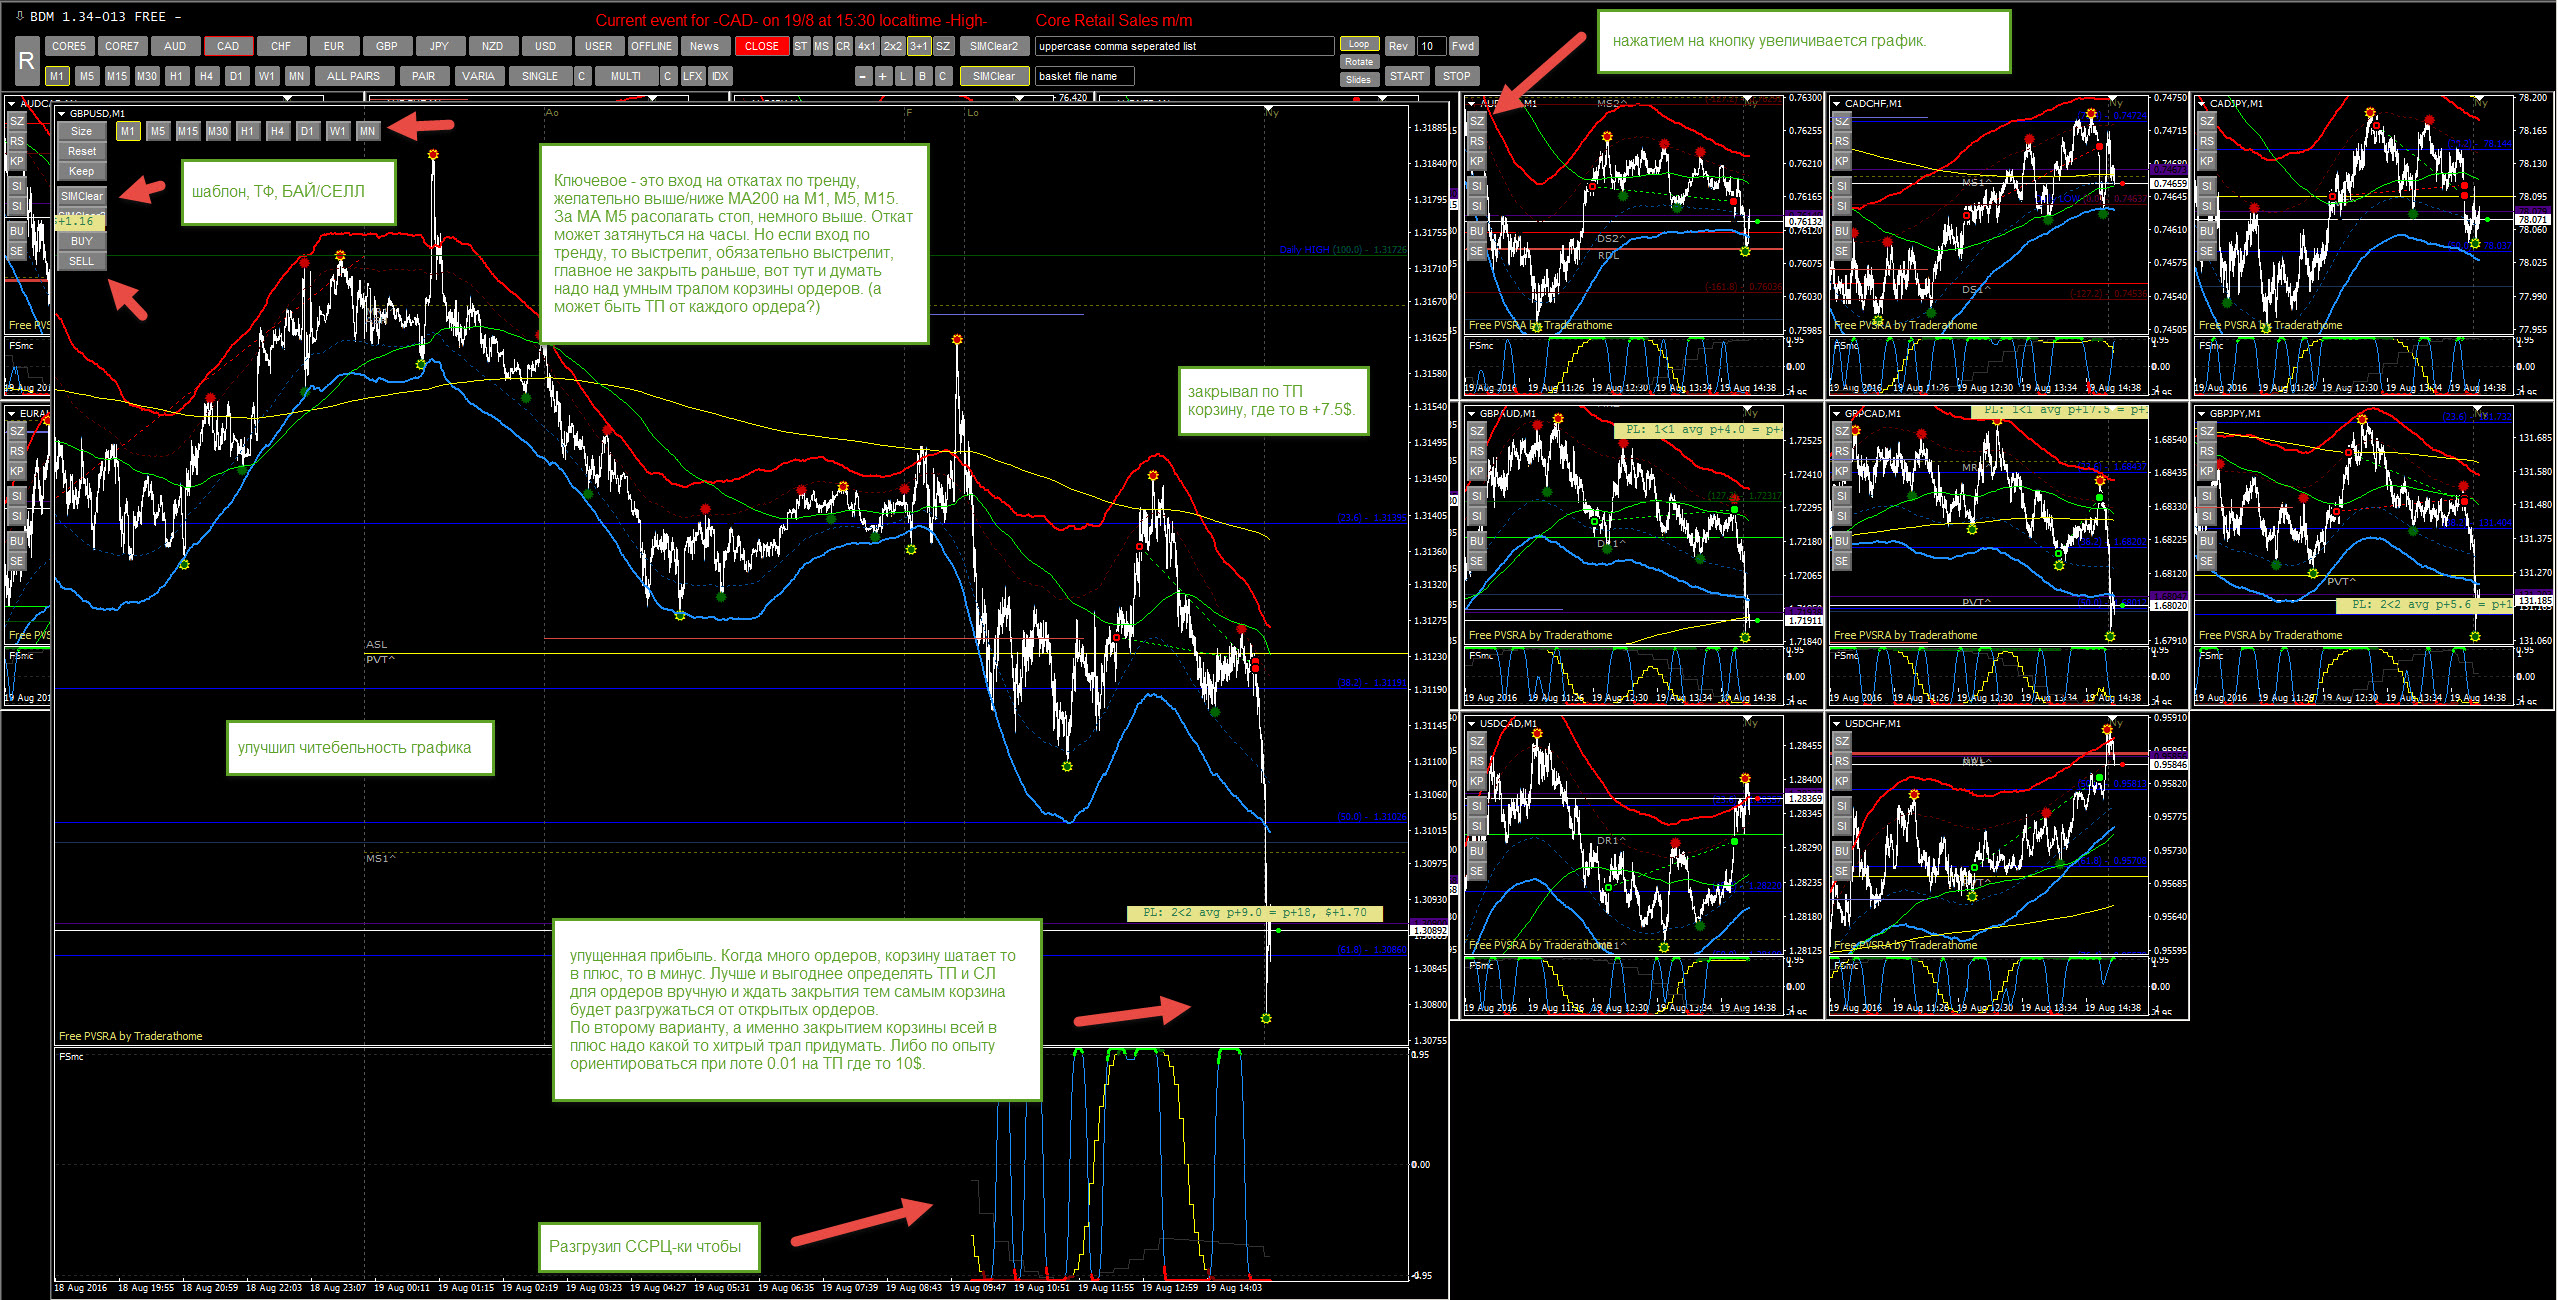Click the SE button in the GBPCAD chart
Image resolution: width=2558 pixels, height=1300 pixels.
coord(1842,561)
